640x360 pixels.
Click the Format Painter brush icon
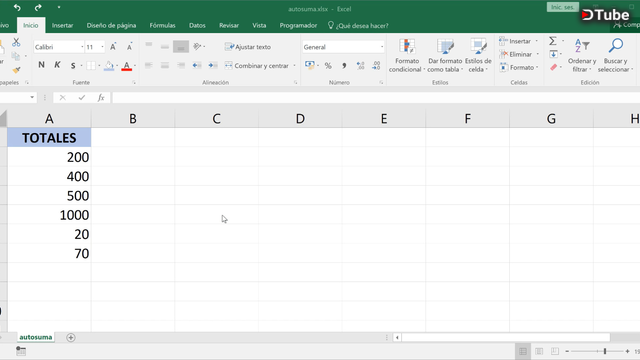point(16,70)
